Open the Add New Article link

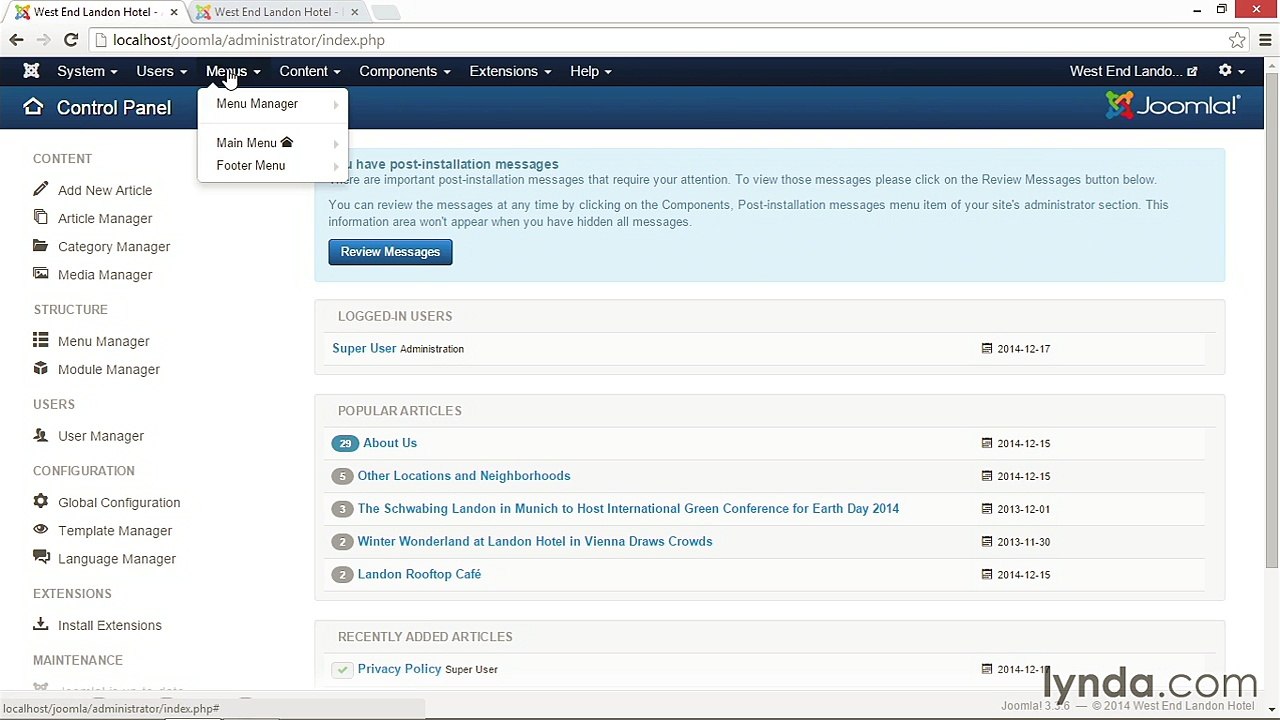[105, 190]
